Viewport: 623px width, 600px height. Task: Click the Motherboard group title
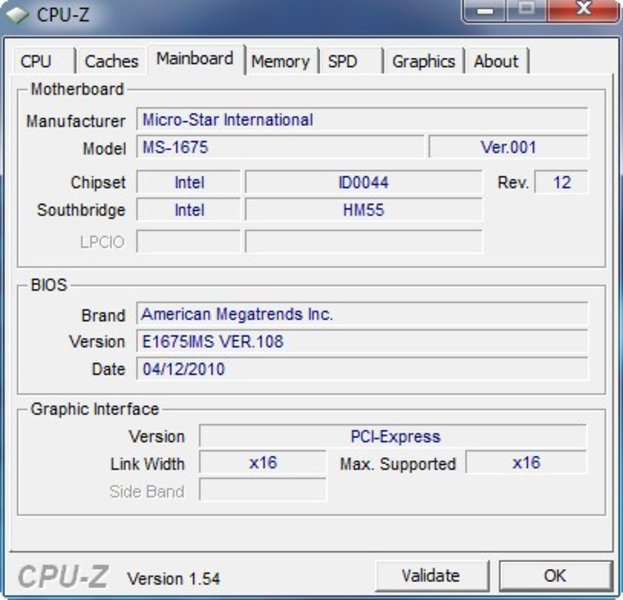point(77,89)
